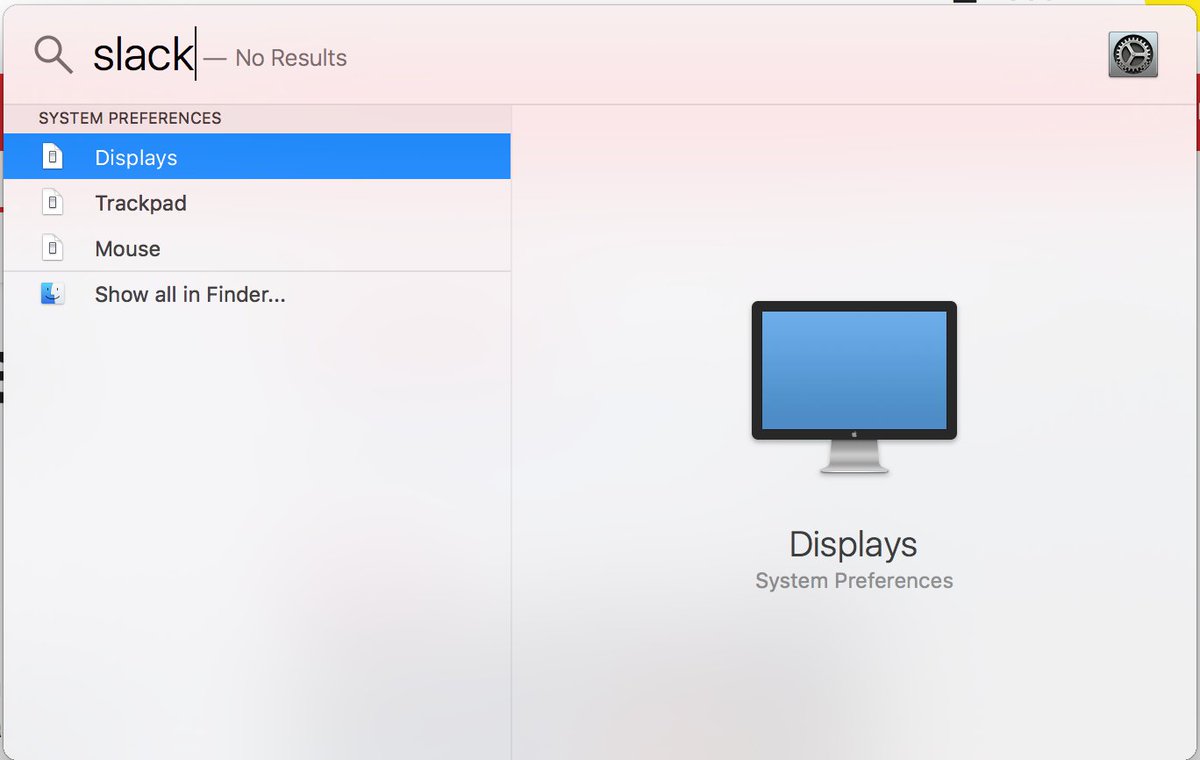Screen dimensions: 1200x760
Task: Click the SYSTEM PREFERENCES section header
Action: tap(130, 118)
